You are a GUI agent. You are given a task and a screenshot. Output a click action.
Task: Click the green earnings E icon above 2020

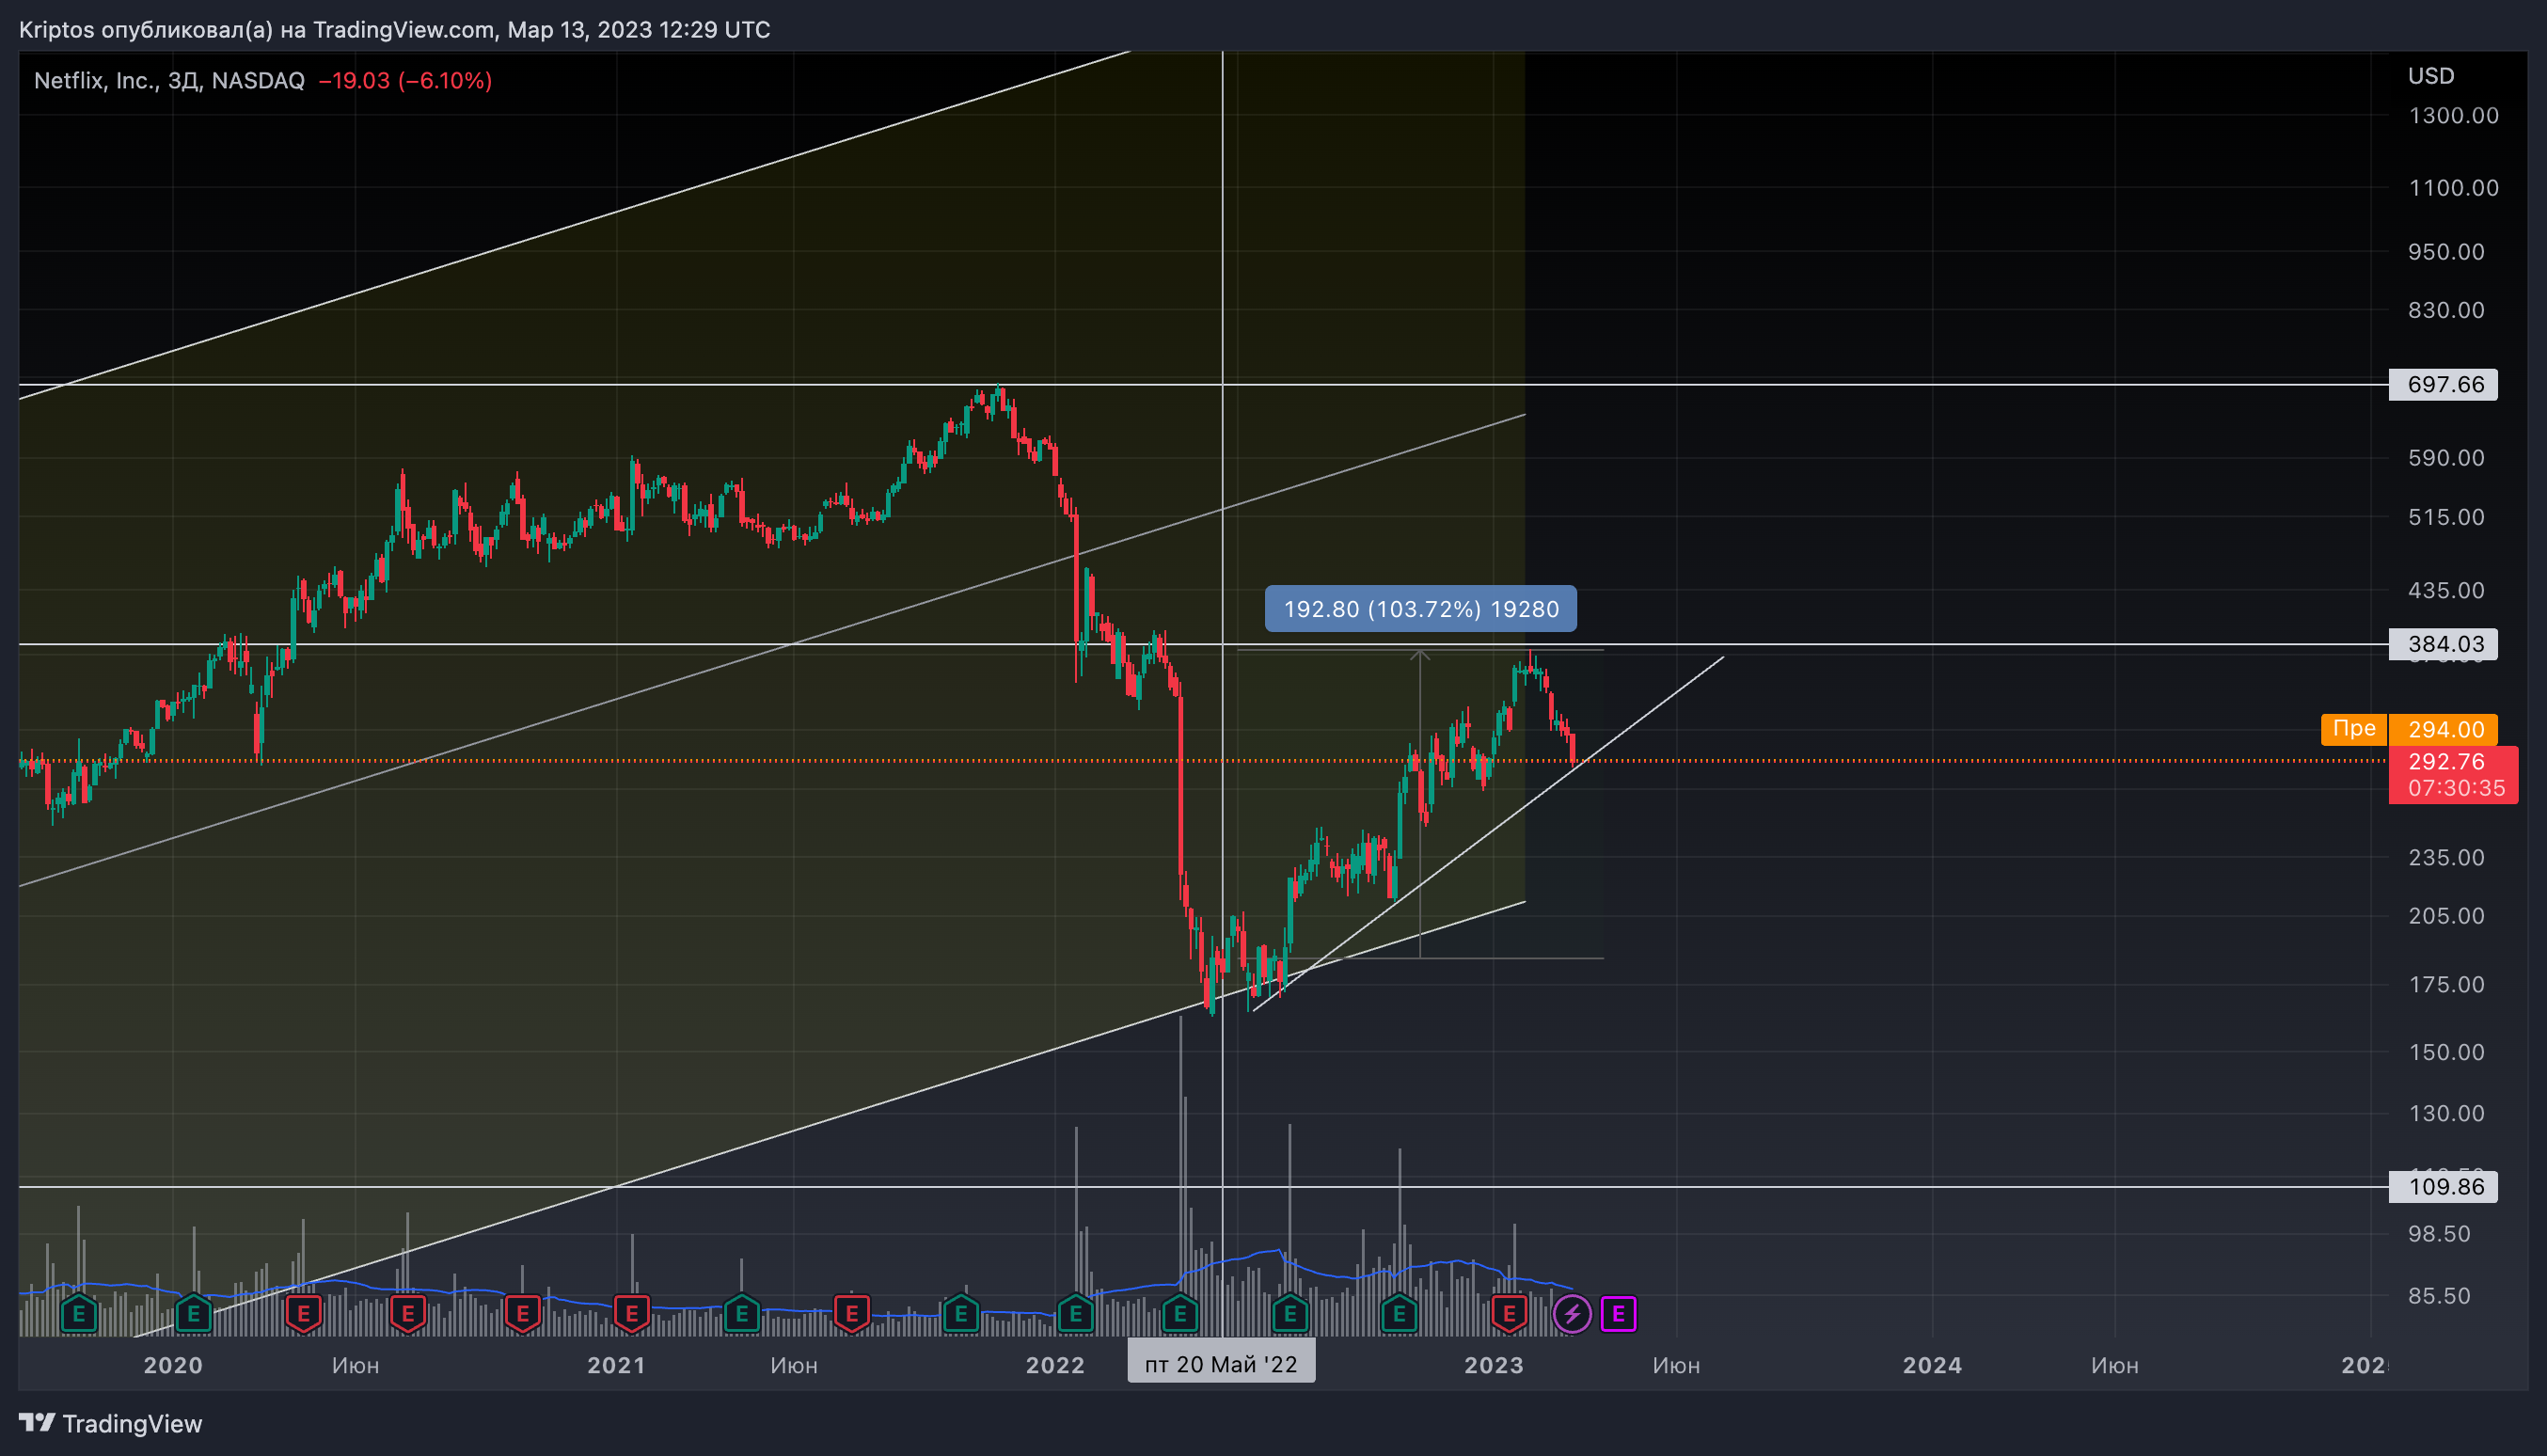click(193, 1314)
